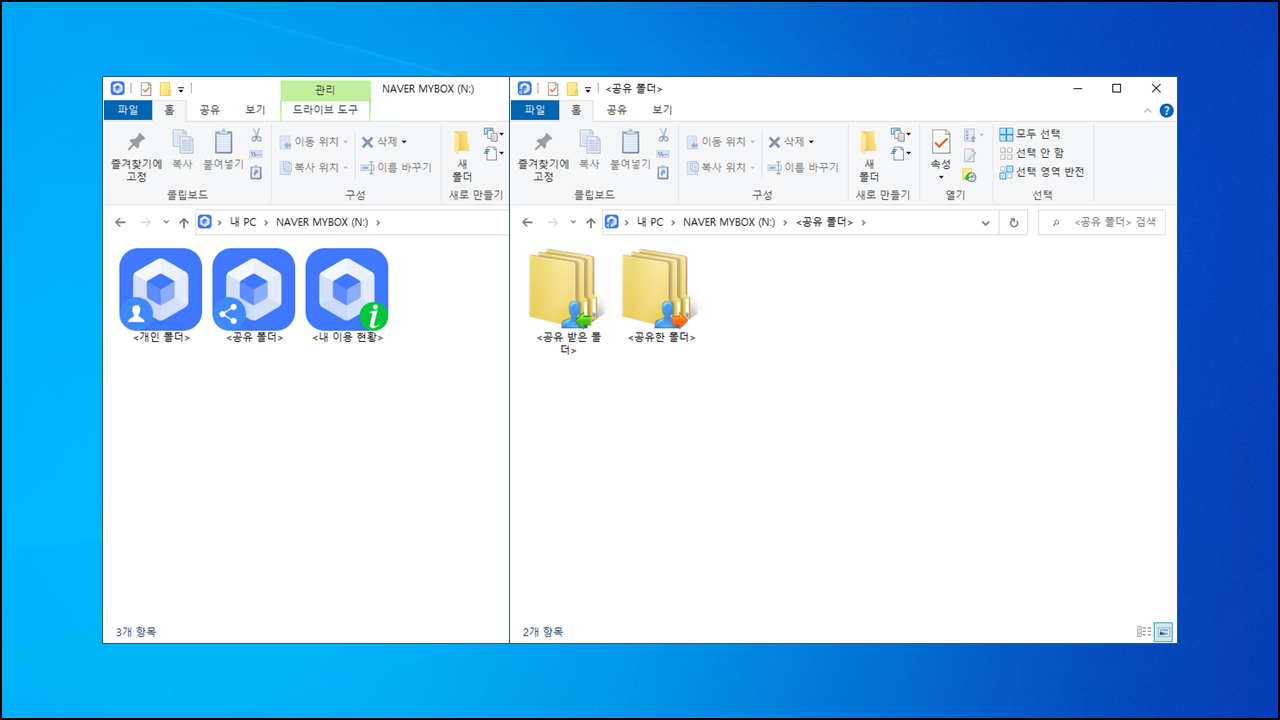Click 새 폴더 in the left window ribbon
The width and height of the screenshot is (1280, 720).
pyautogui.click(x=462, y=156)
